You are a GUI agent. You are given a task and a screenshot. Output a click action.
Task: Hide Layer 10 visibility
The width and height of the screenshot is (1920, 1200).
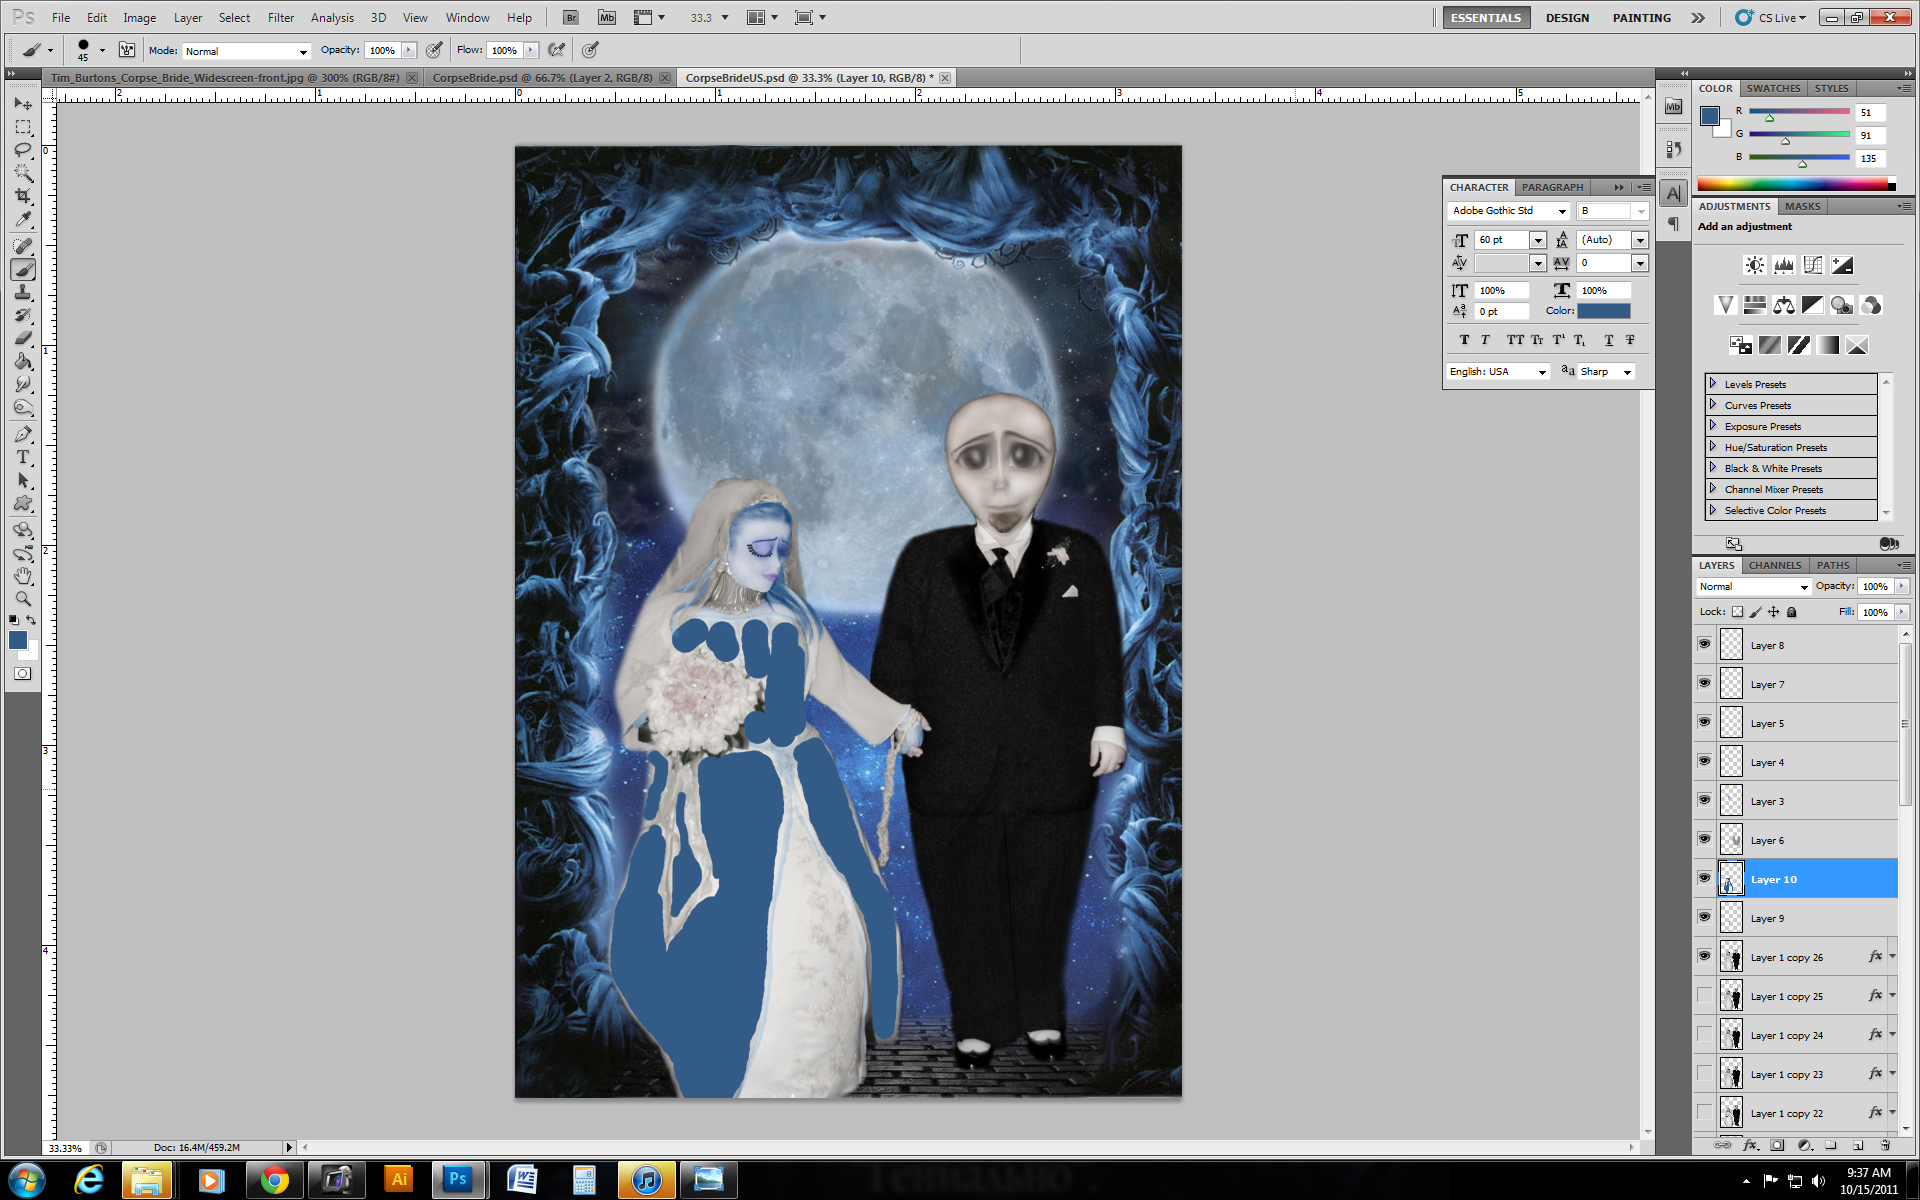[x=1704, y=878]
